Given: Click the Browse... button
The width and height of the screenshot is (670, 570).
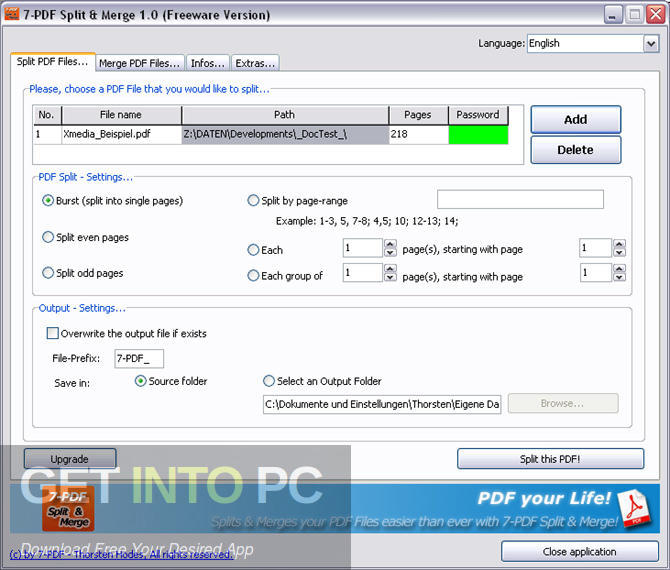Looking at the screenshot, I should (x=563, y=403).
